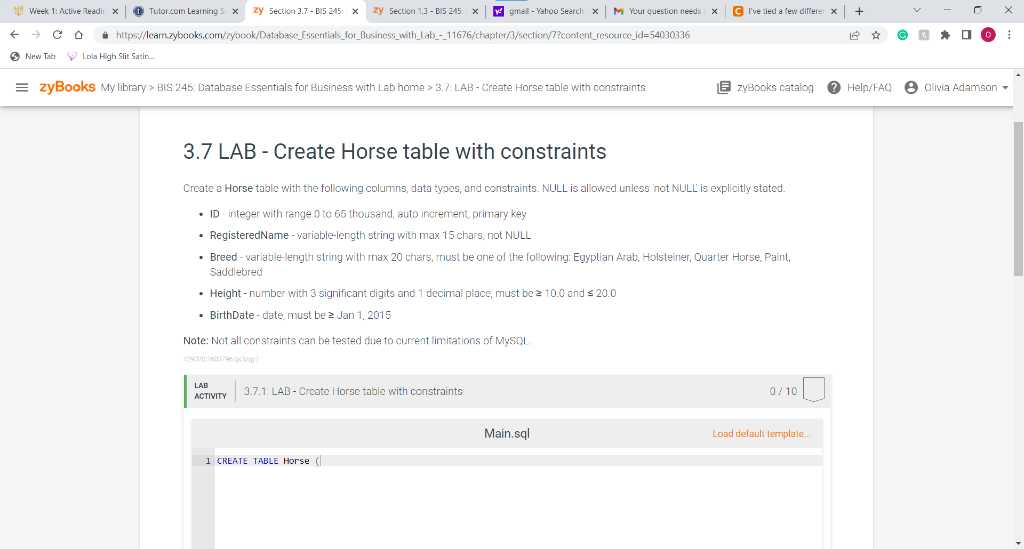Switch to Your question needs tab
This screenshot has height=549, width=1024.
coord(665,11)
